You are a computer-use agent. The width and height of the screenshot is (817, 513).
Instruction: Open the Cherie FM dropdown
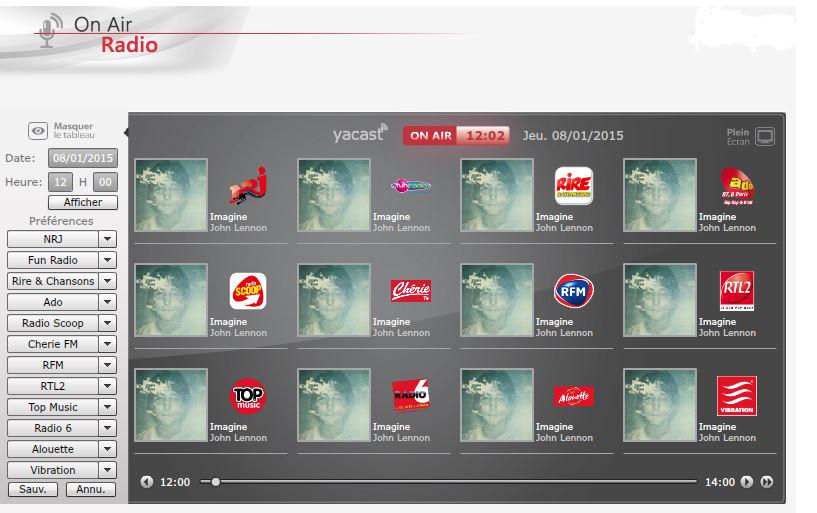(x=107, y=344)
